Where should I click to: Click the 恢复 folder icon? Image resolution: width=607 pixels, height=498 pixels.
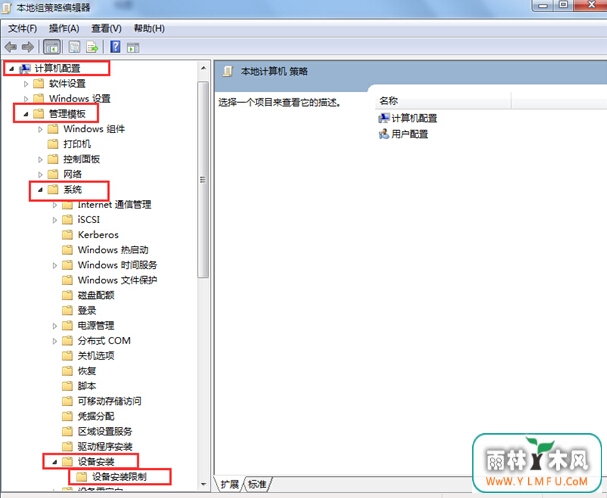67,371
